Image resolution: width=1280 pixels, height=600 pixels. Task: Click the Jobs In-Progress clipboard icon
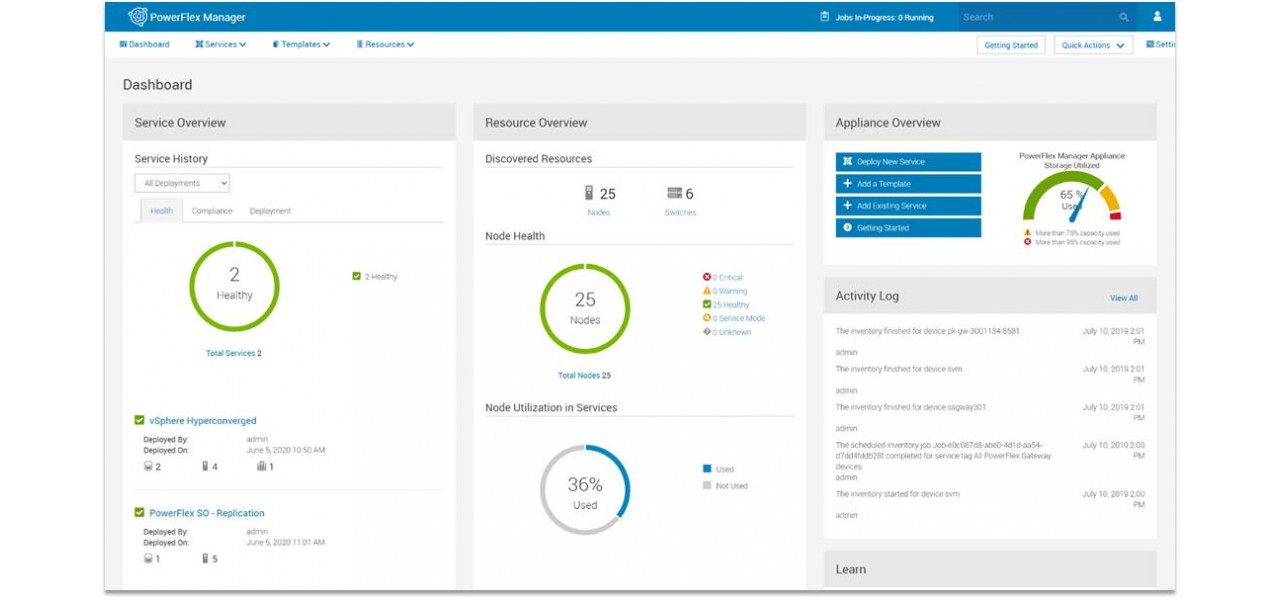pyautogui.click(x=825, y=17)
